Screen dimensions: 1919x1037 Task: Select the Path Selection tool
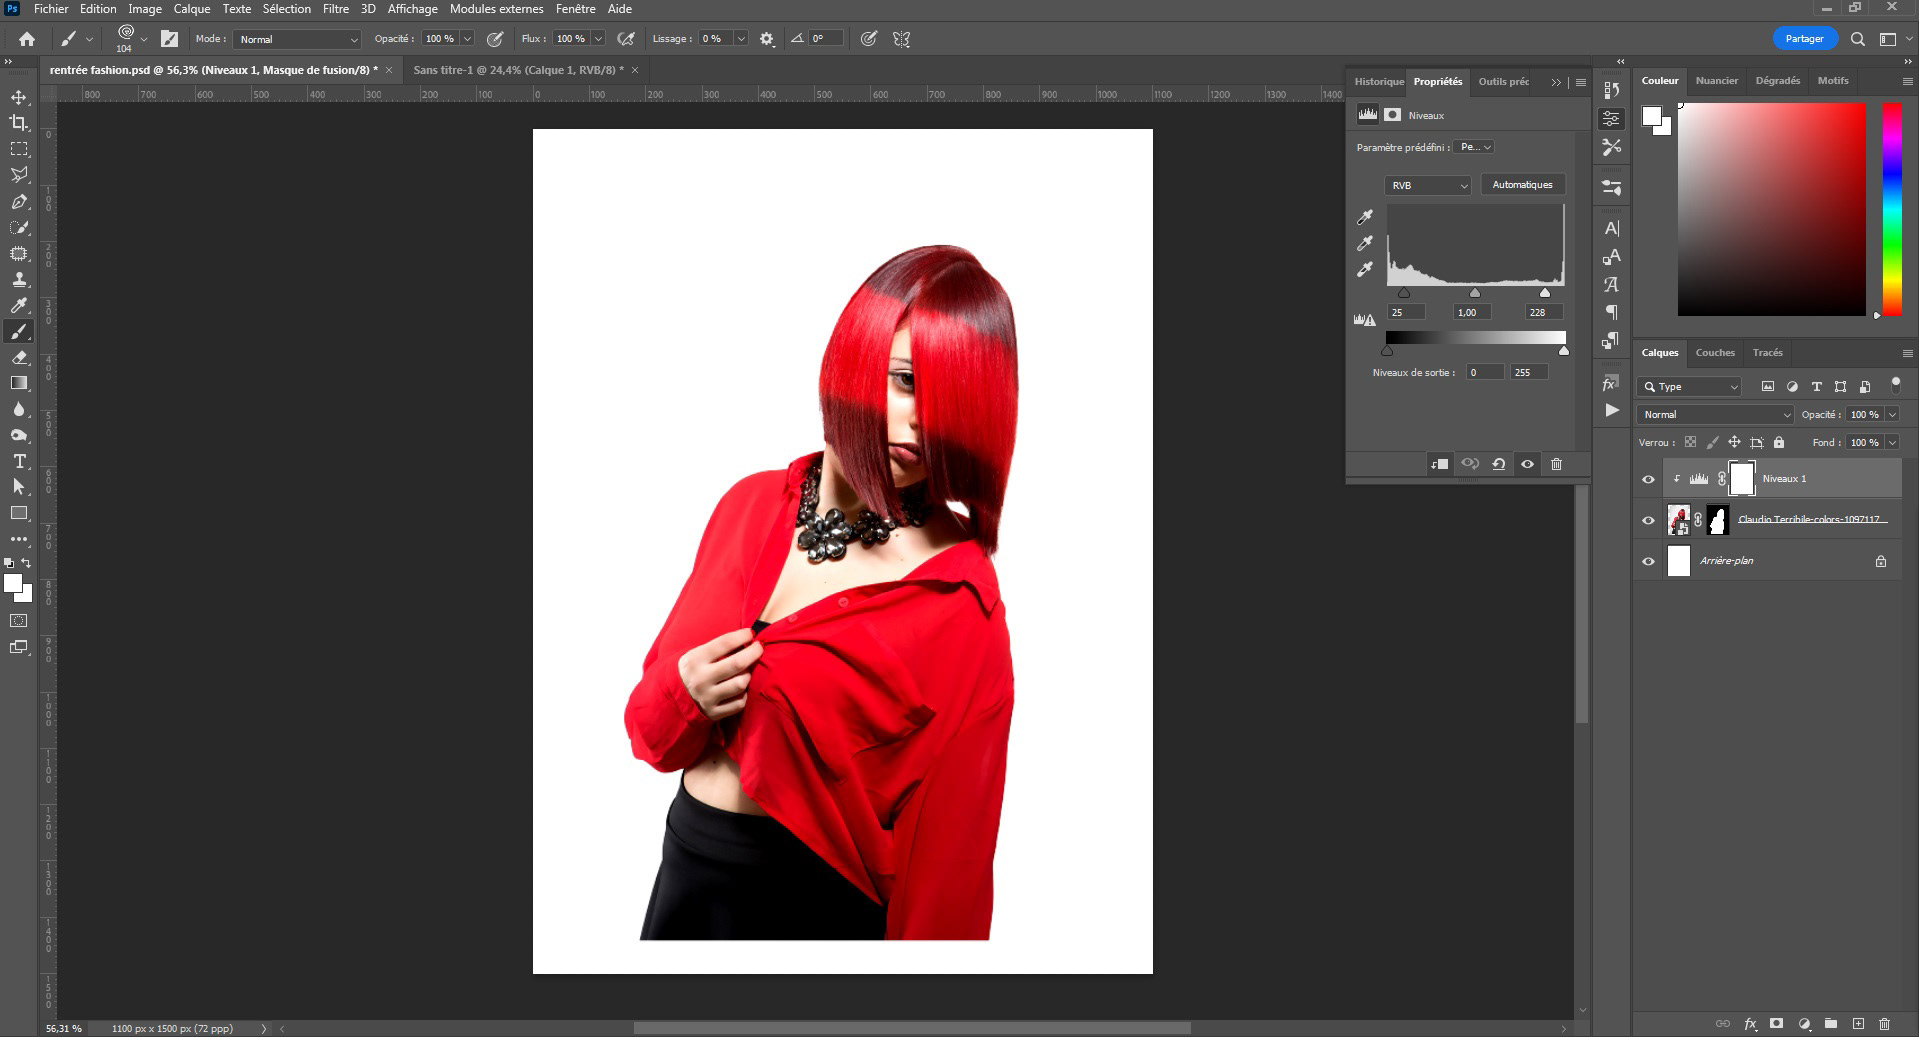point(19,487)
